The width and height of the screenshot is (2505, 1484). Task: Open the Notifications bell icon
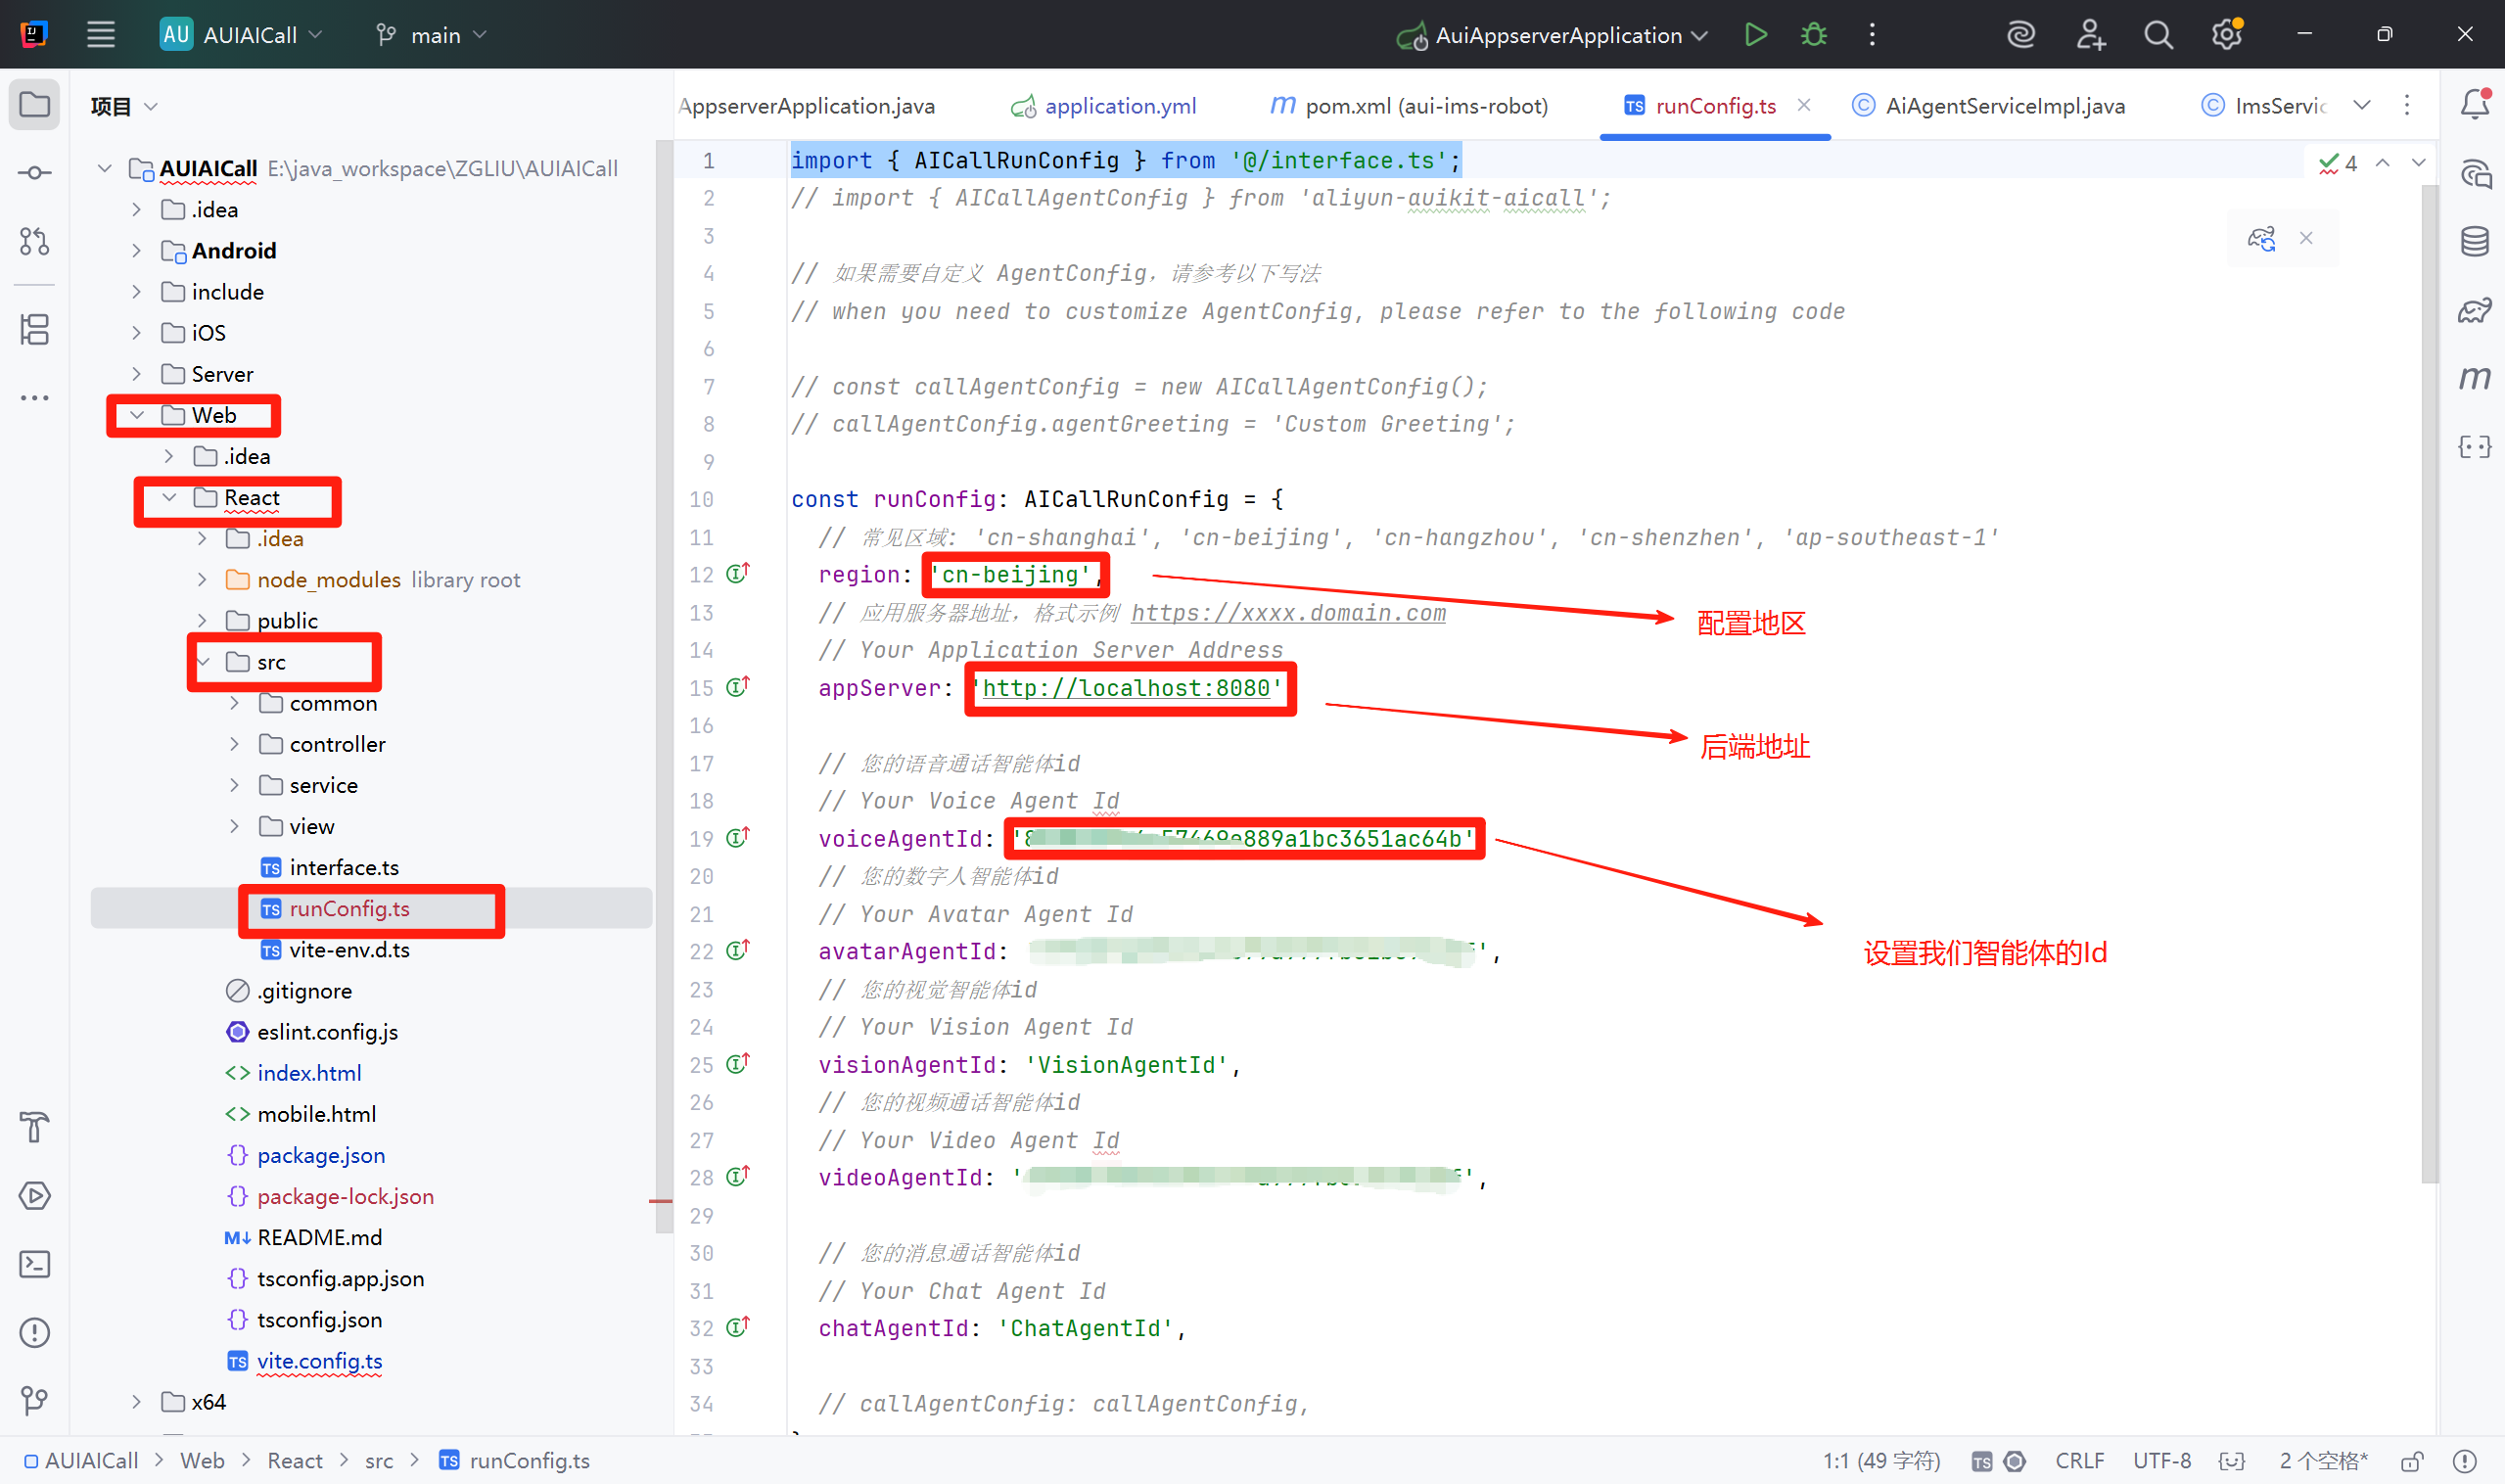[x=2474, y=104]
